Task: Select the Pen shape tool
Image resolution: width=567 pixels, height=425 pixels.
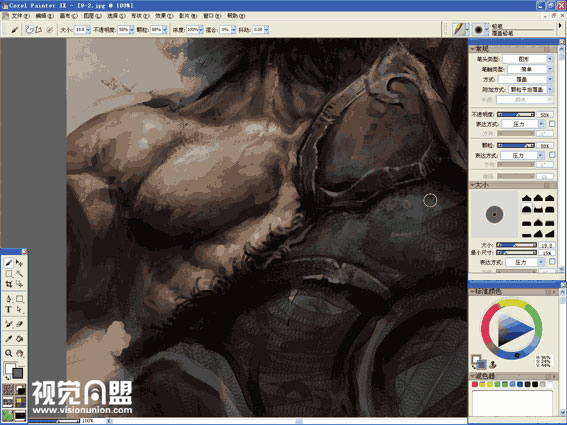Action: [x=9, y=299]
